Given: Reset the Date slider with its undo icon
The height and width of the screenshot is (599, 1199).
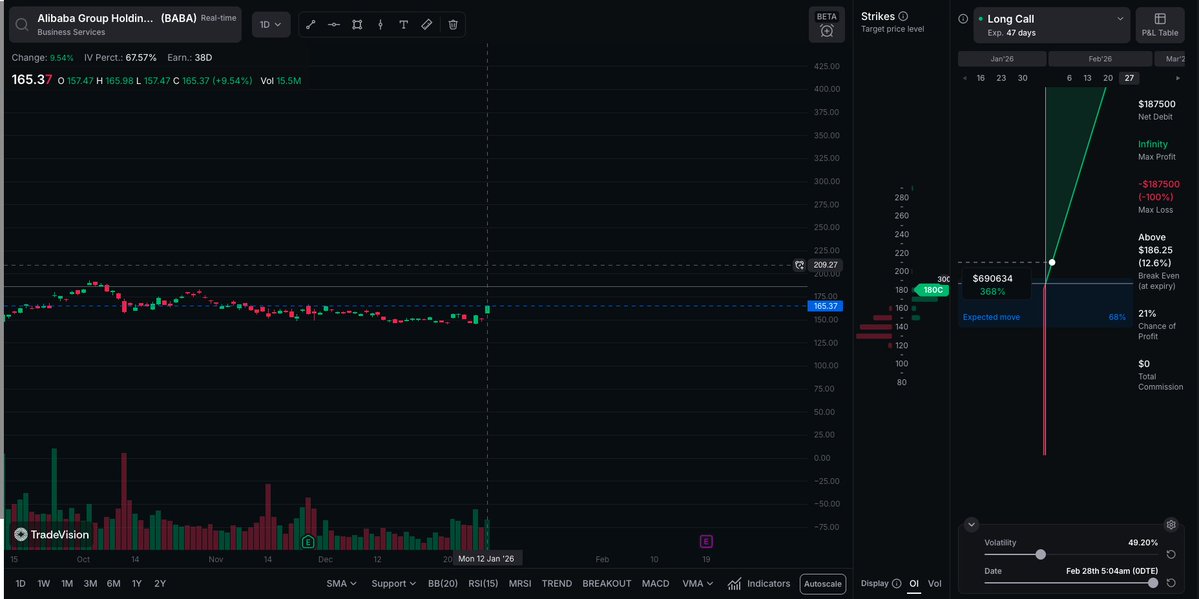Looking at the screenshot, I should [1171, 583].
